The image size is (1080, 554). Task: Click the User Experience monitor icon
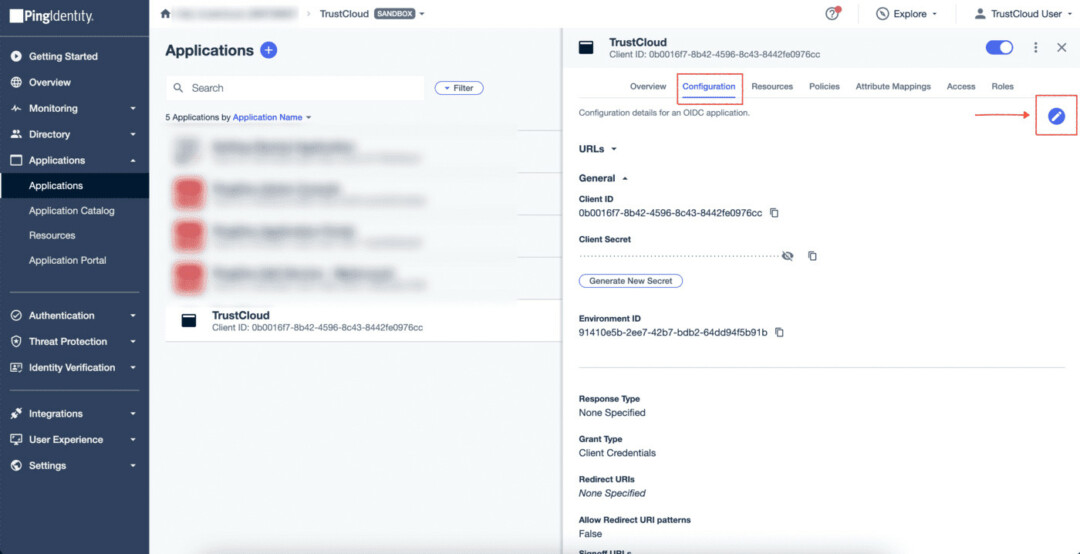(17, 440)
